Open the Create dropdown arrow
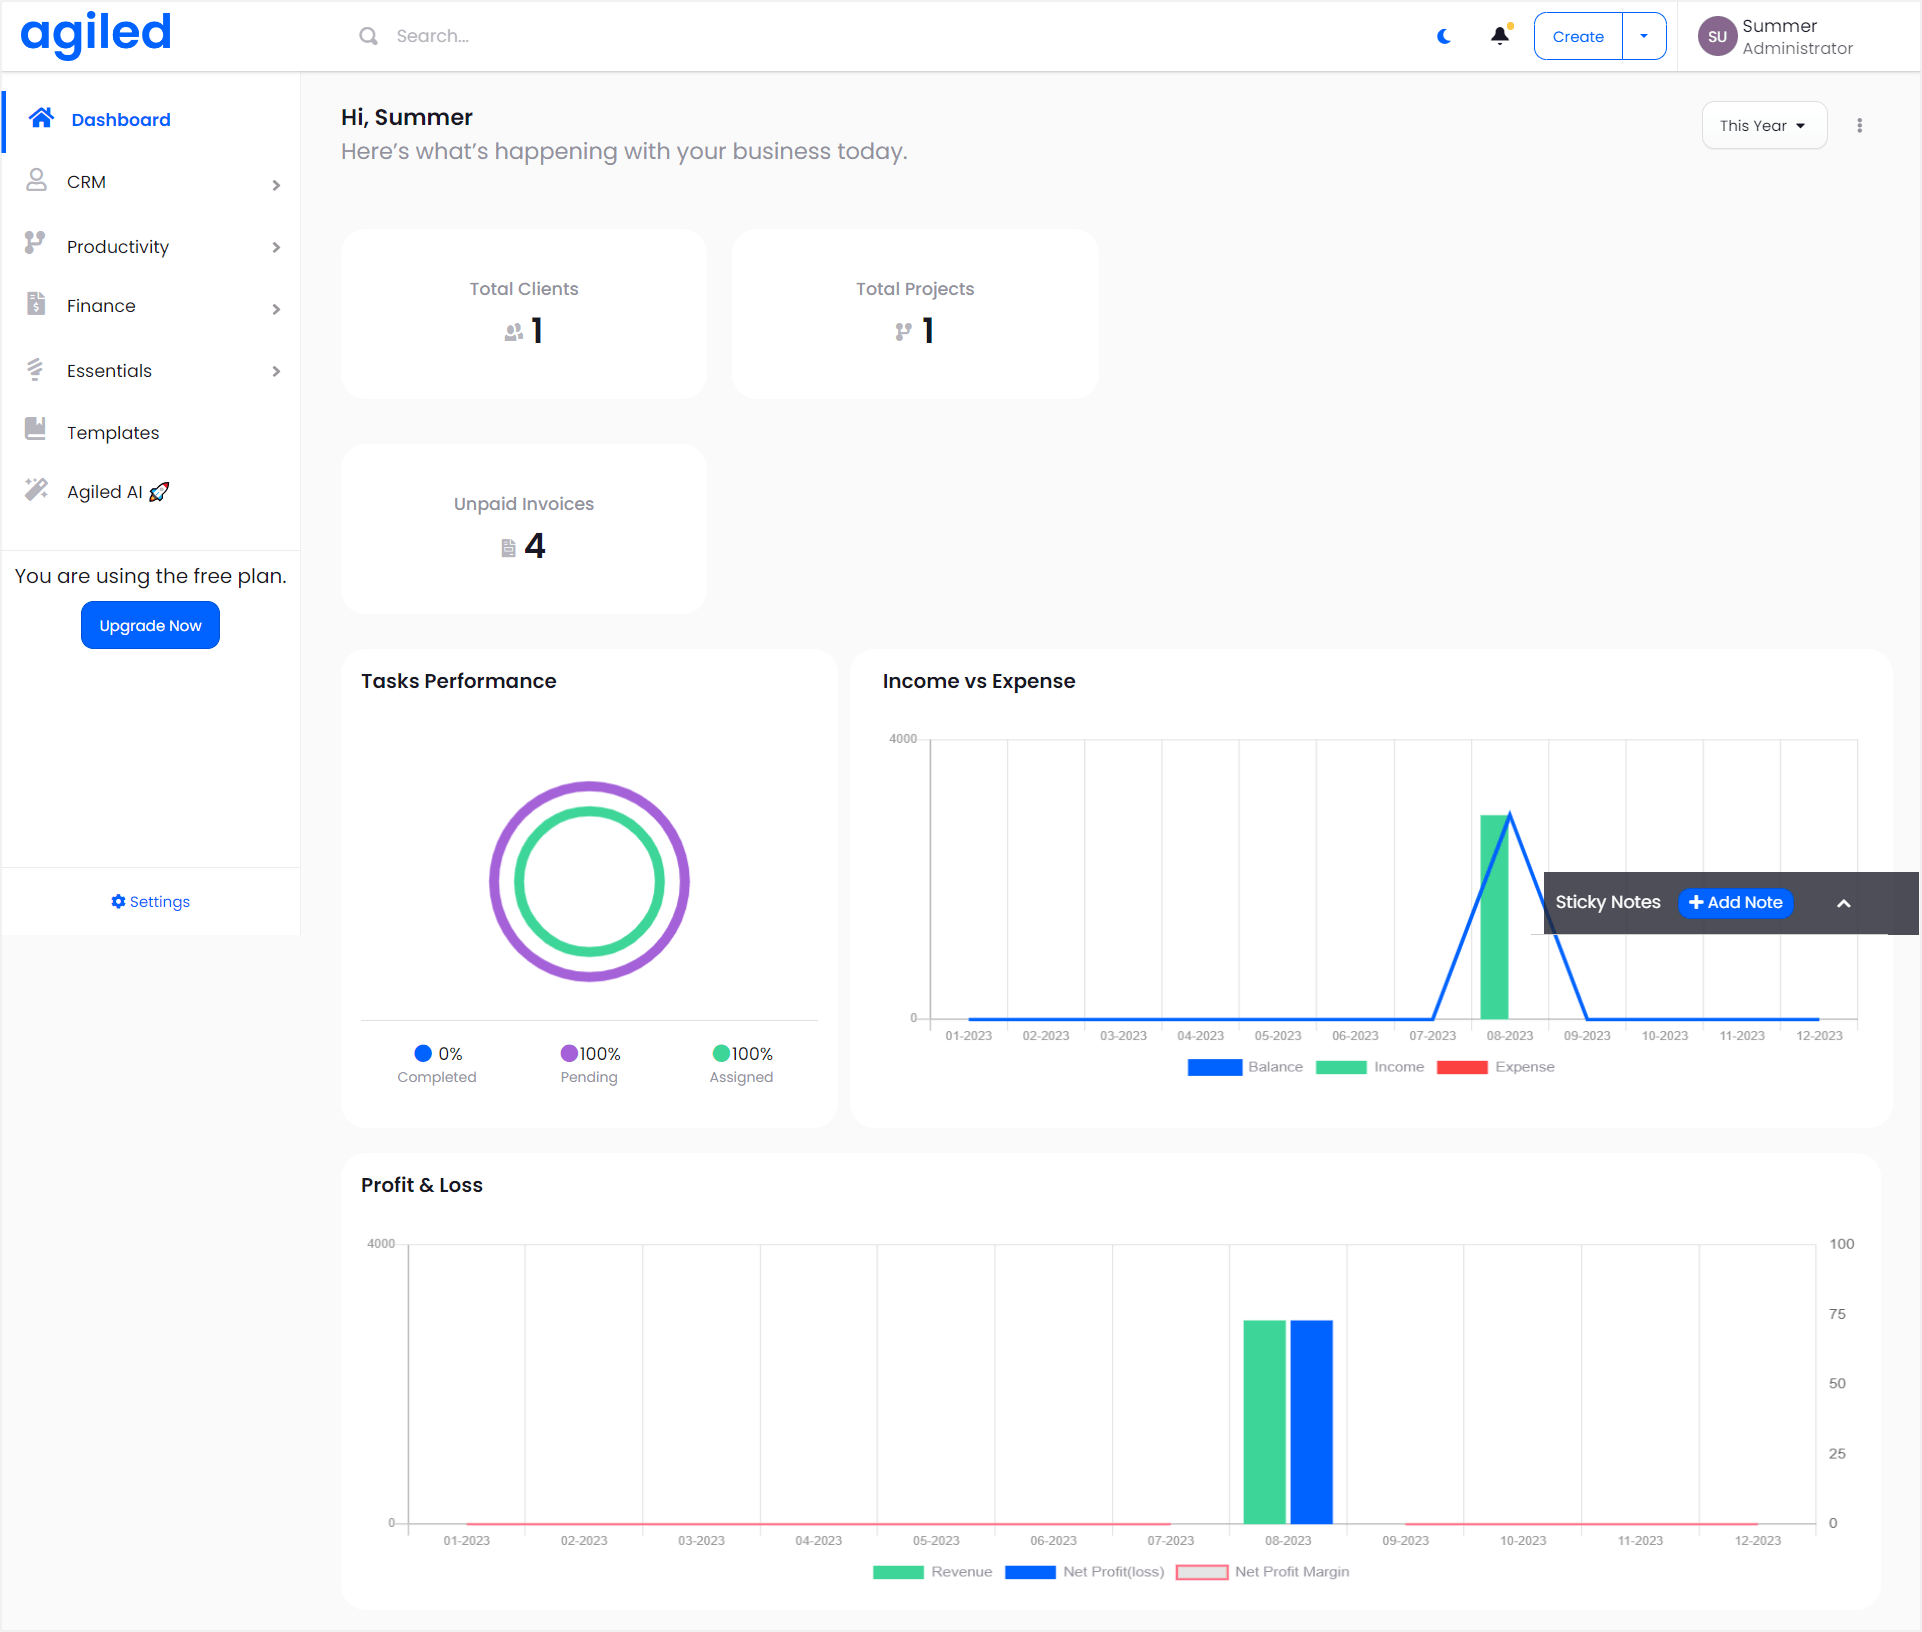The height and width of the screenshot is (1632, 1922). (1644, 36)
